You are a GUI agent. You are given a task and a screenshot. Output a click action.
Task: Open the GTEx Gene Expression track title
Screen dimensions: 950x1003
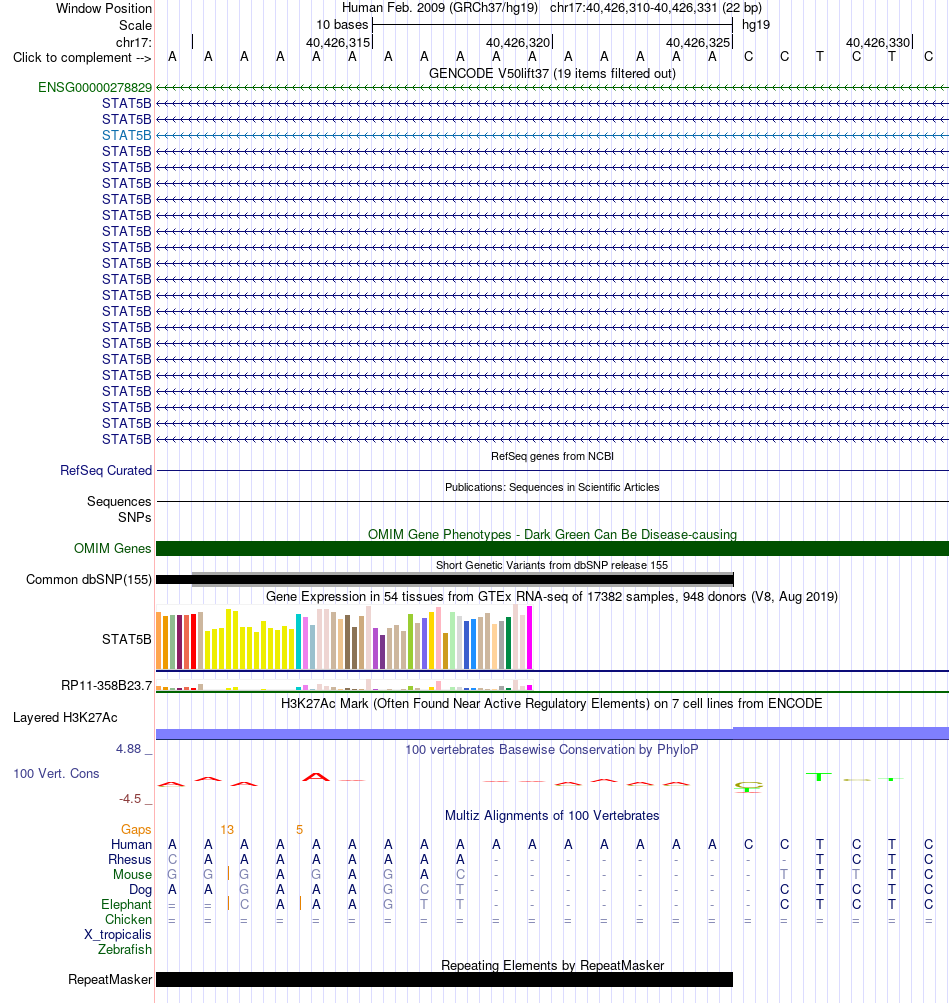[552, 596]
